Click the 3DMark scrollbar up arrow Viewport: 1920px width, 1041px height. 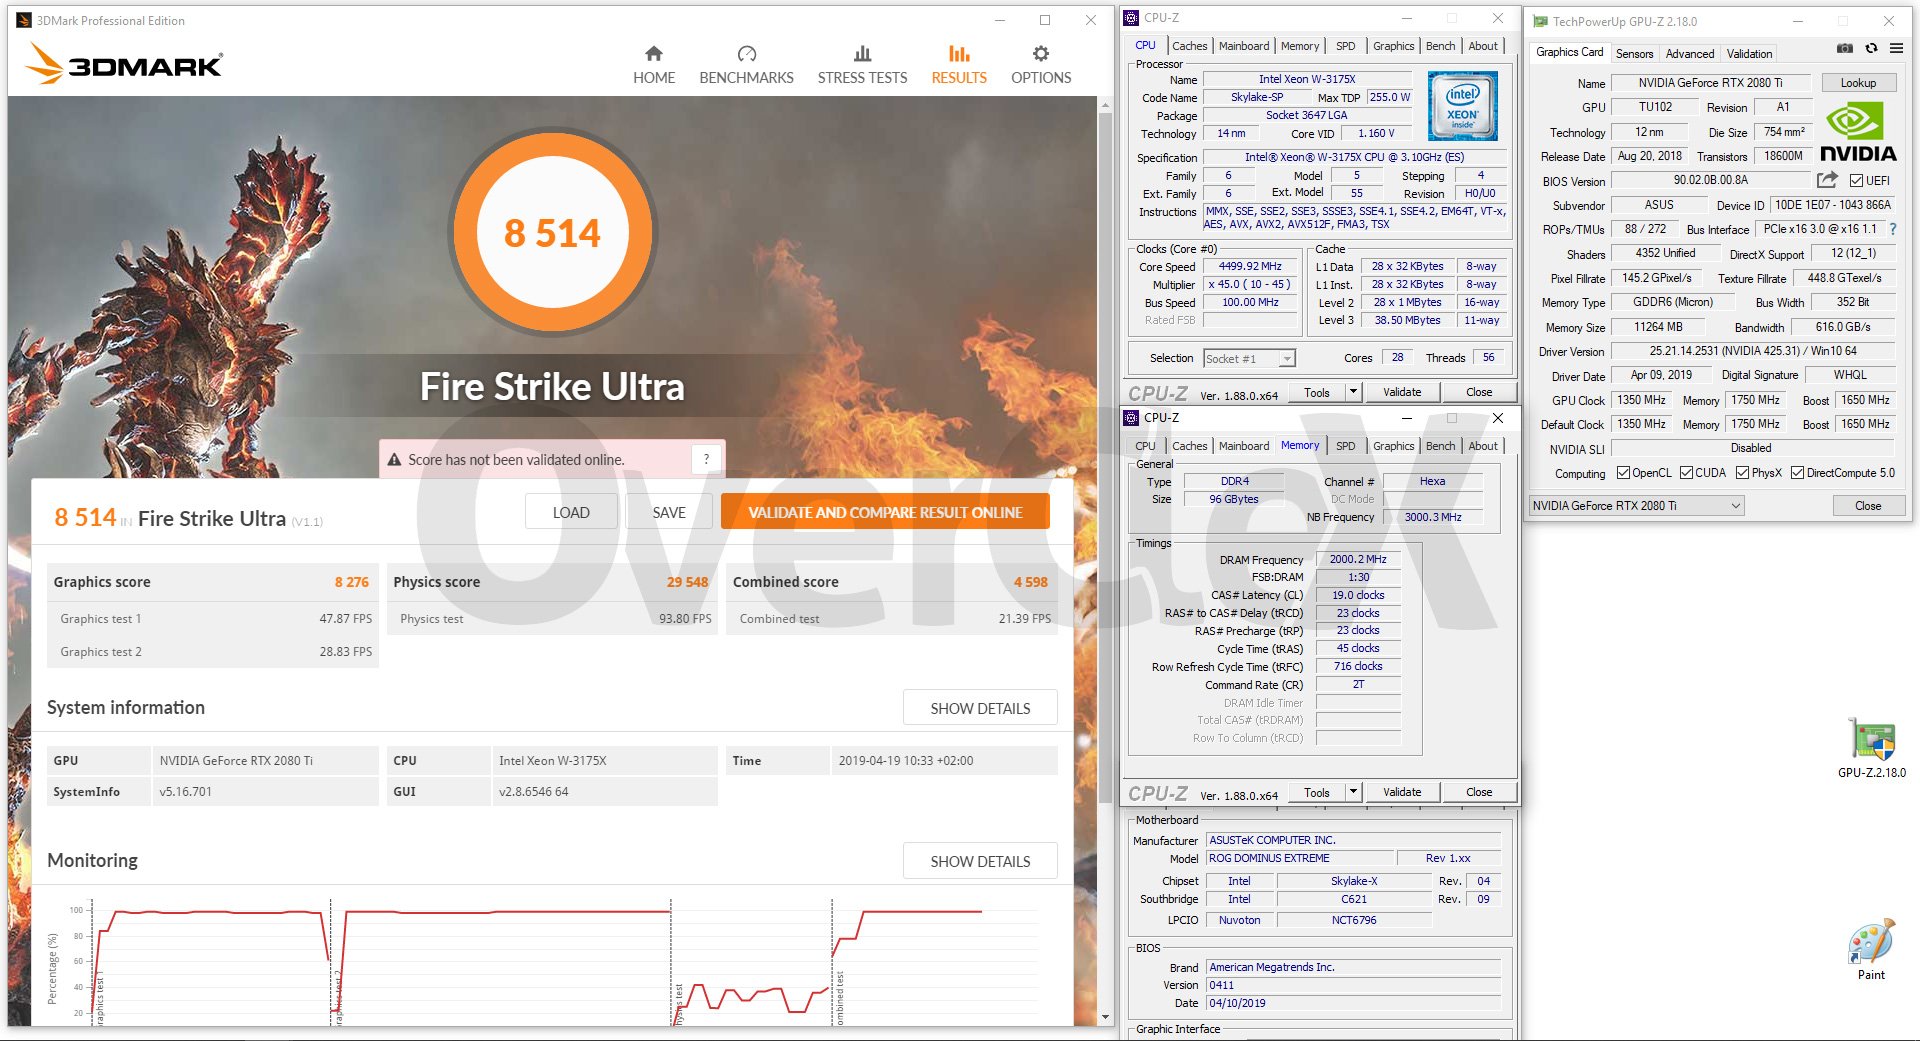pyautogui.click(x=1105, y=105)
